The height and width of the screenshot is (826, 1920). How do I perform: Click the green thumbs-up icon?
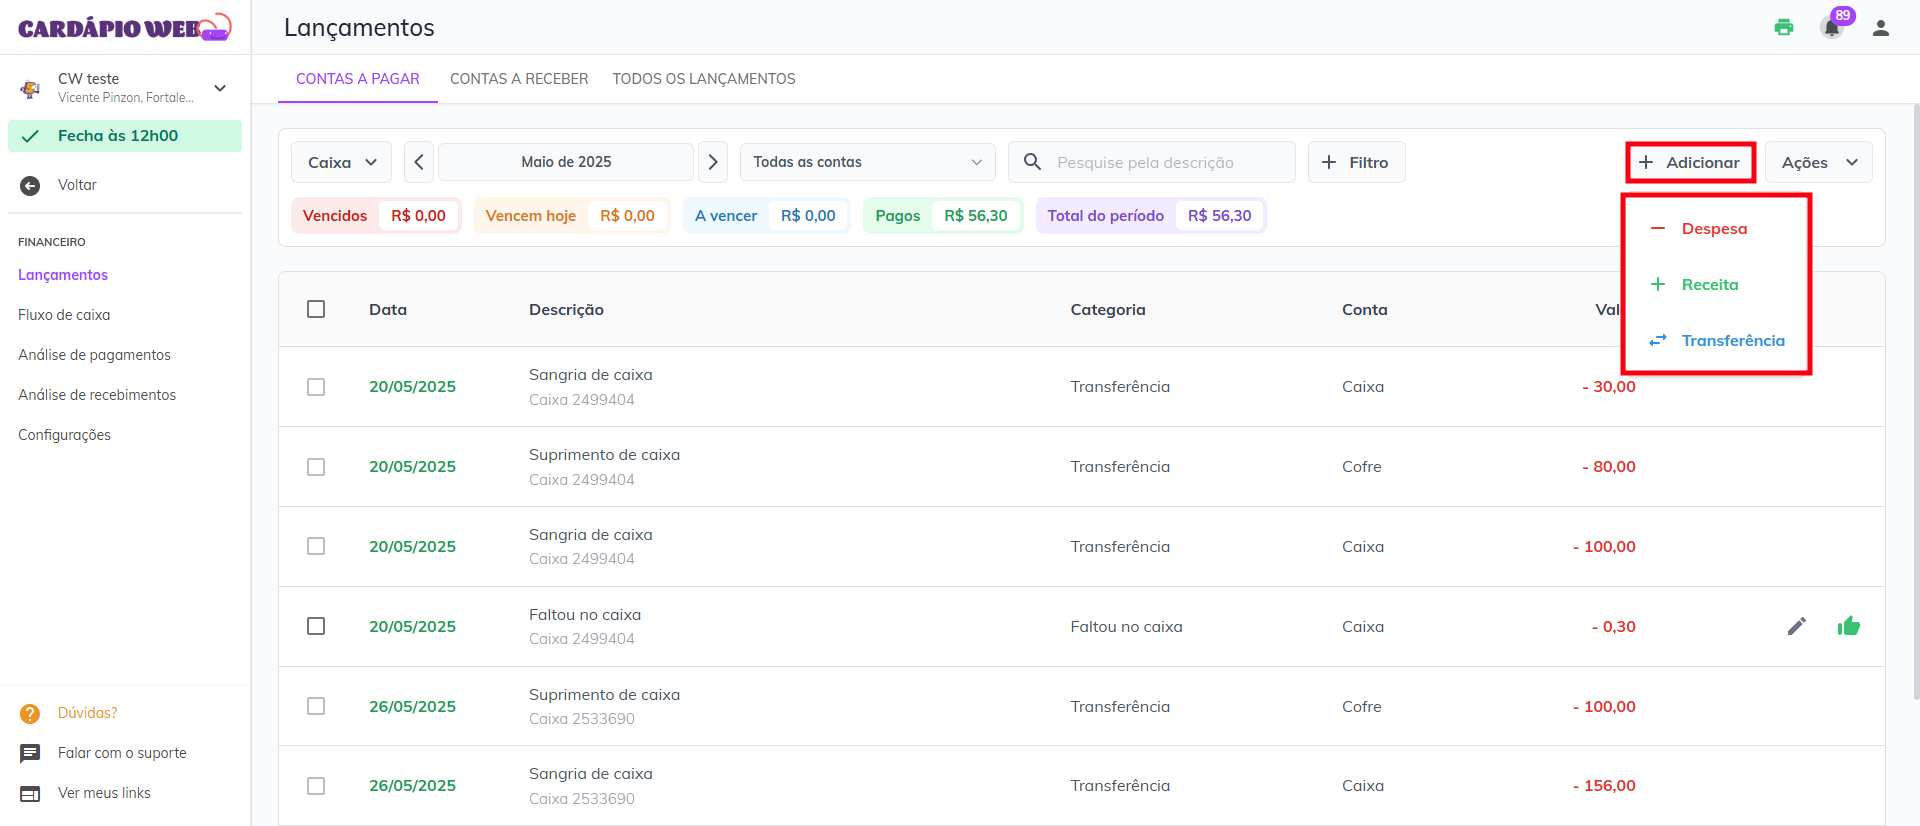pos(1848,626)
